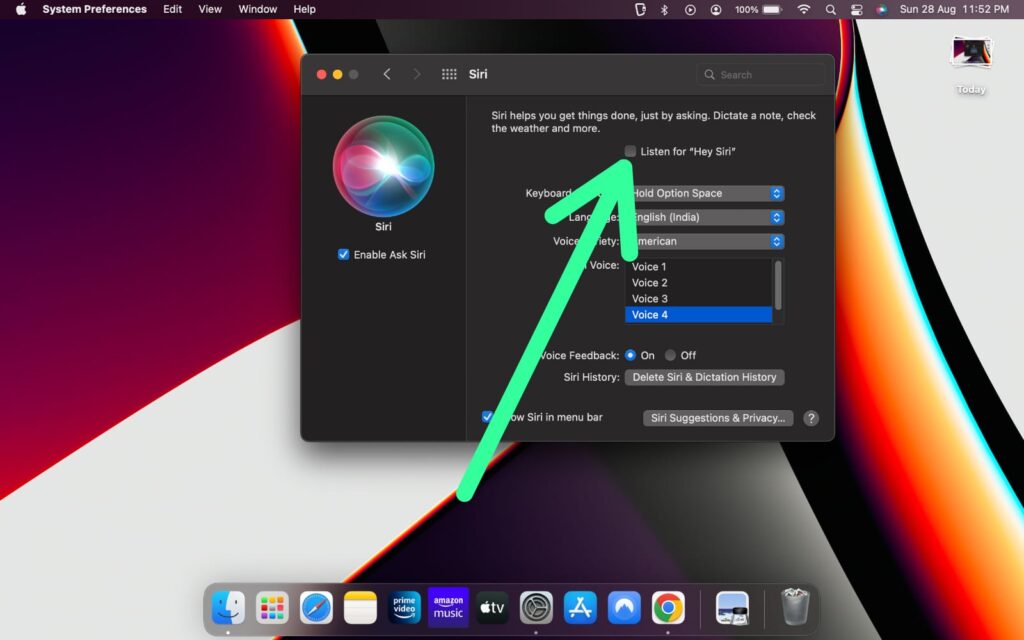Set Voice Feedback to On
The height and width of the screenshot is (640, 1024).
click(630, 355)
